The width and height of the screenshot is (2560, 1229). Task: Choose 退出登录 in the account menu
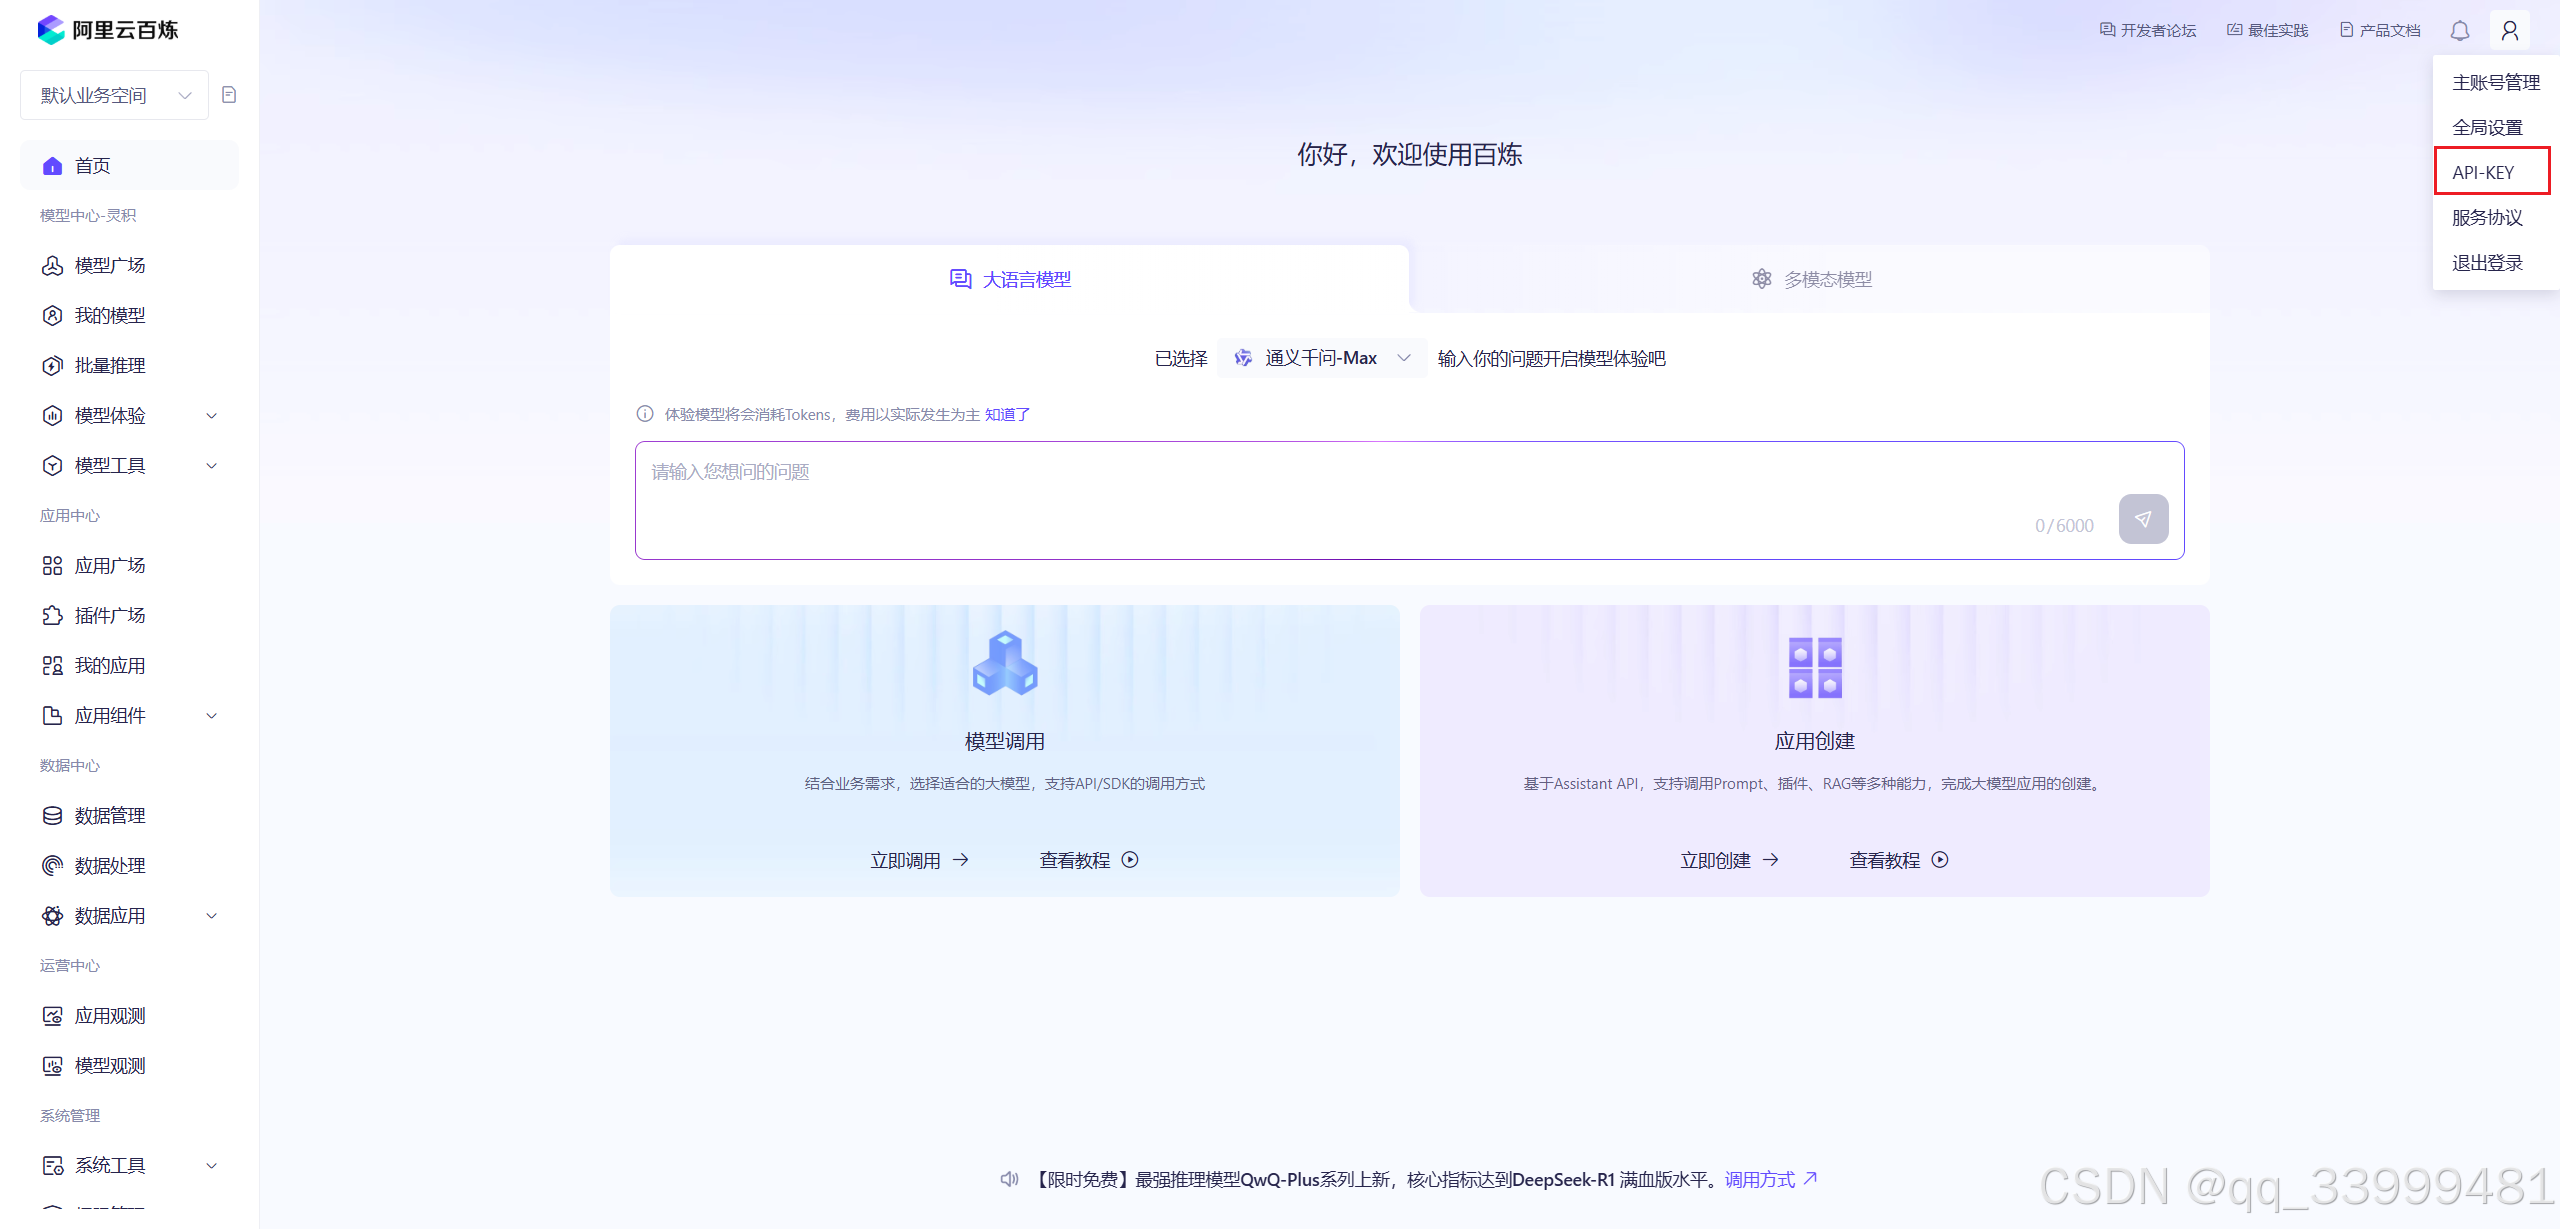point(2487,262)
